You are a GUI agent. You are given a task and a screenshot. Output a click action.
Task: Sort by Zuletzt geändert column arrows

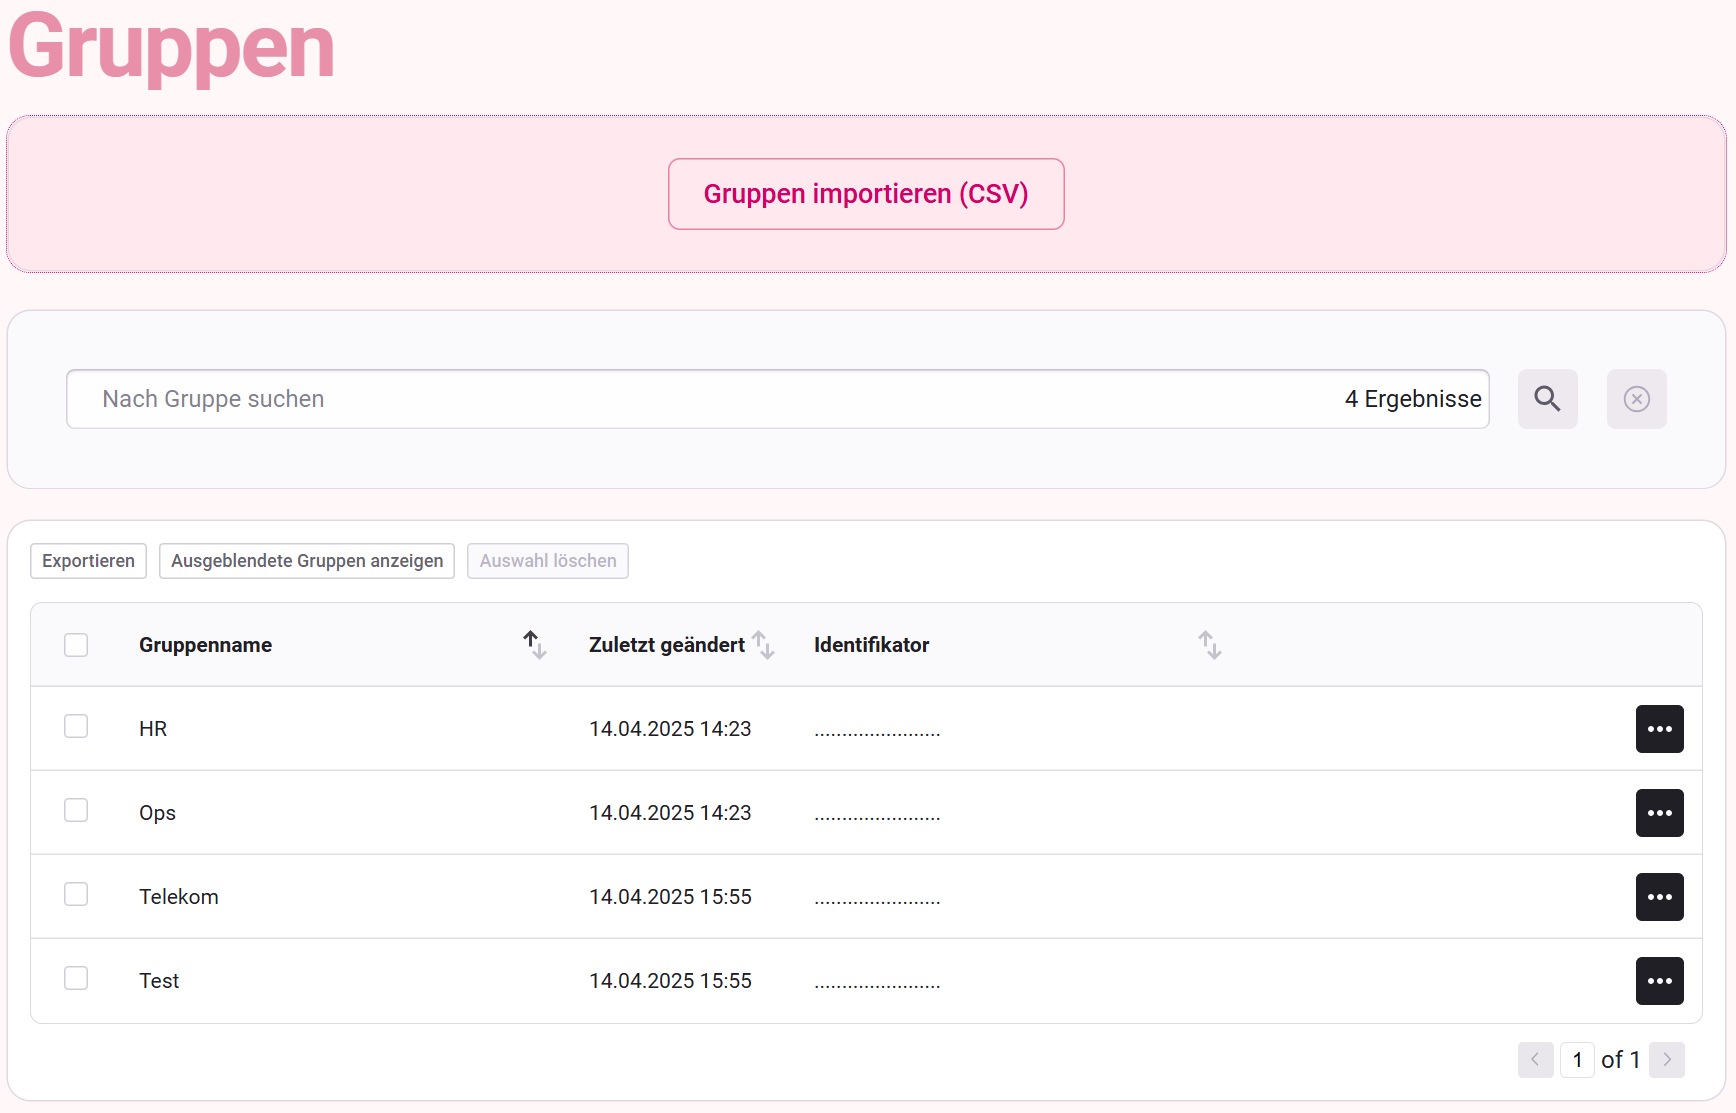(x=763, y=645)
